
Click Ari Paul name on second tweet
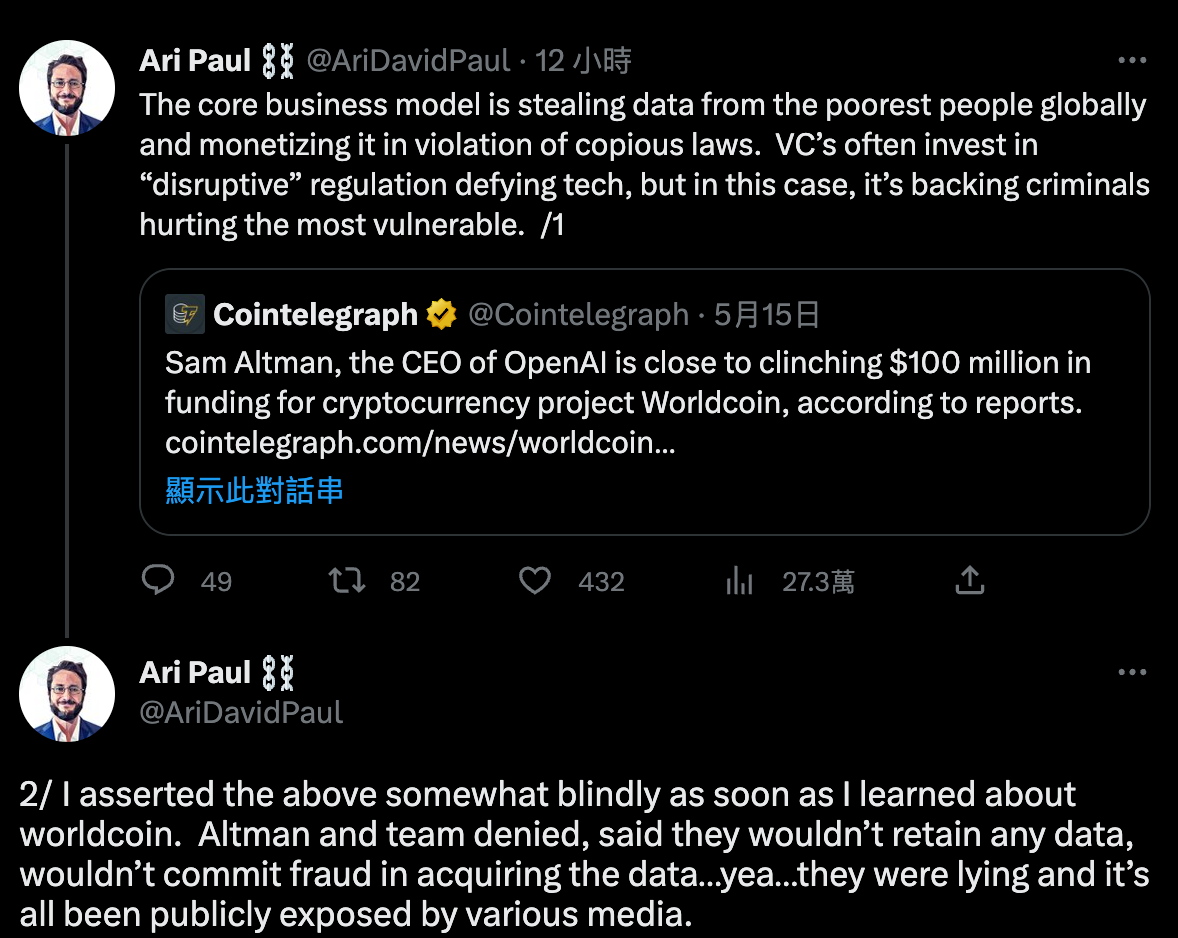(x=195, y=673)
